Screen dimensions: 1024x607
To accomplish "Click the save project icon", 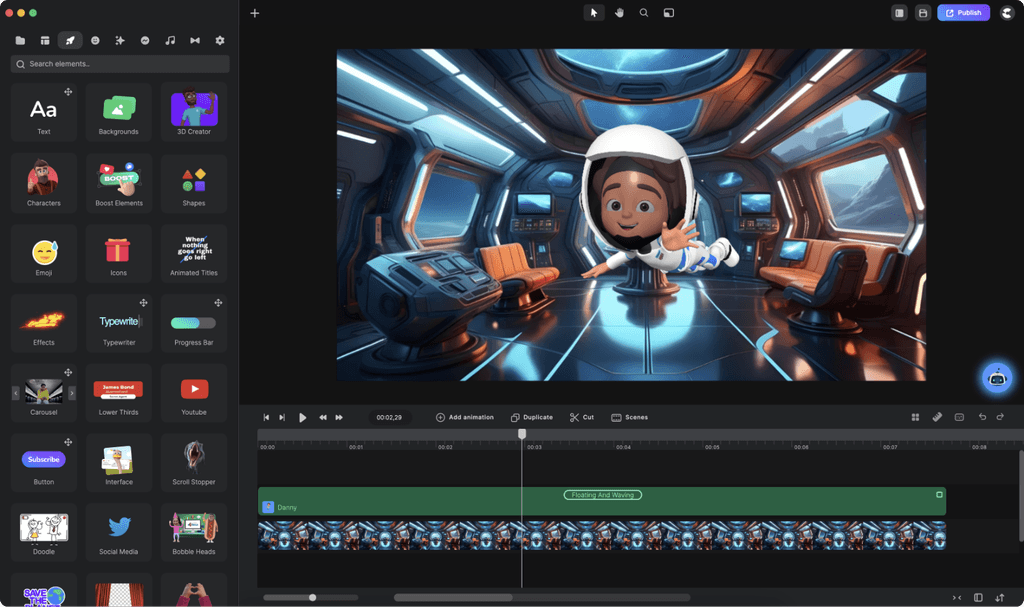I will [923, 13].
